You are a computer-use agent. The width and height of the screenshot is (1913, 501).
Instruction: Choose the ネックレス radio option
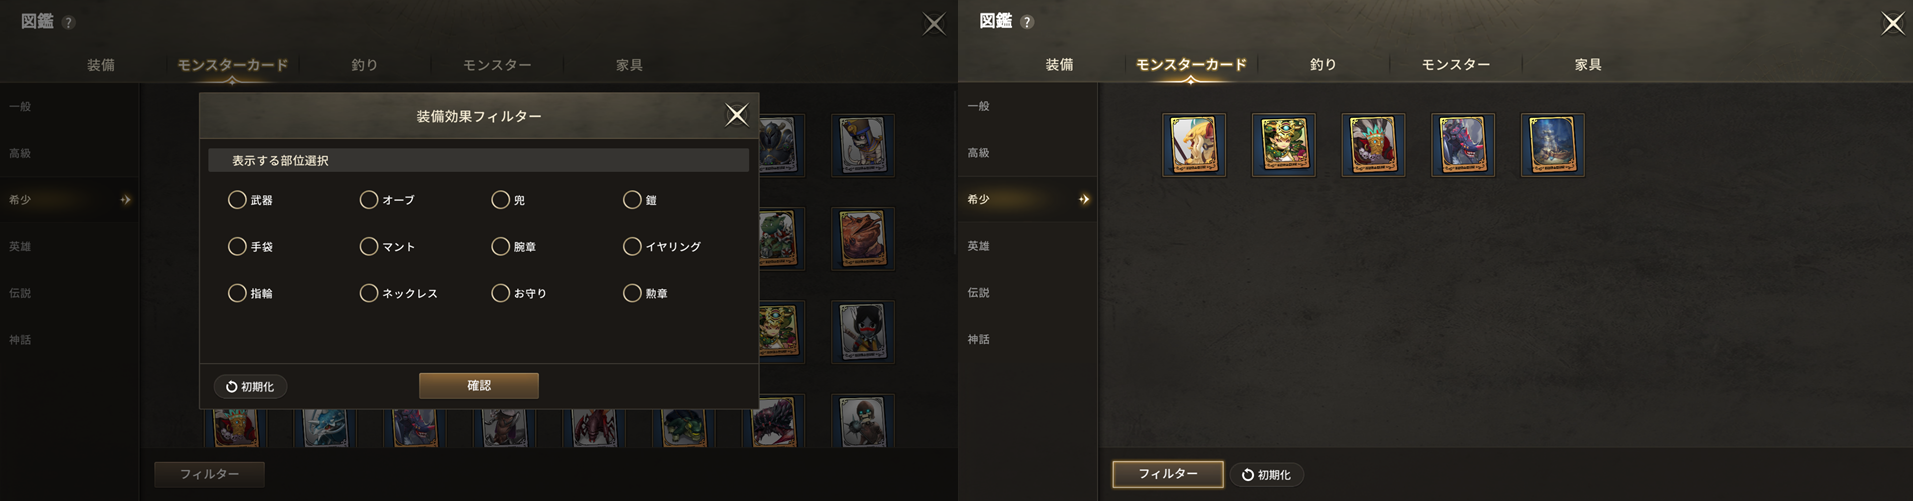[x=399, y=293]
